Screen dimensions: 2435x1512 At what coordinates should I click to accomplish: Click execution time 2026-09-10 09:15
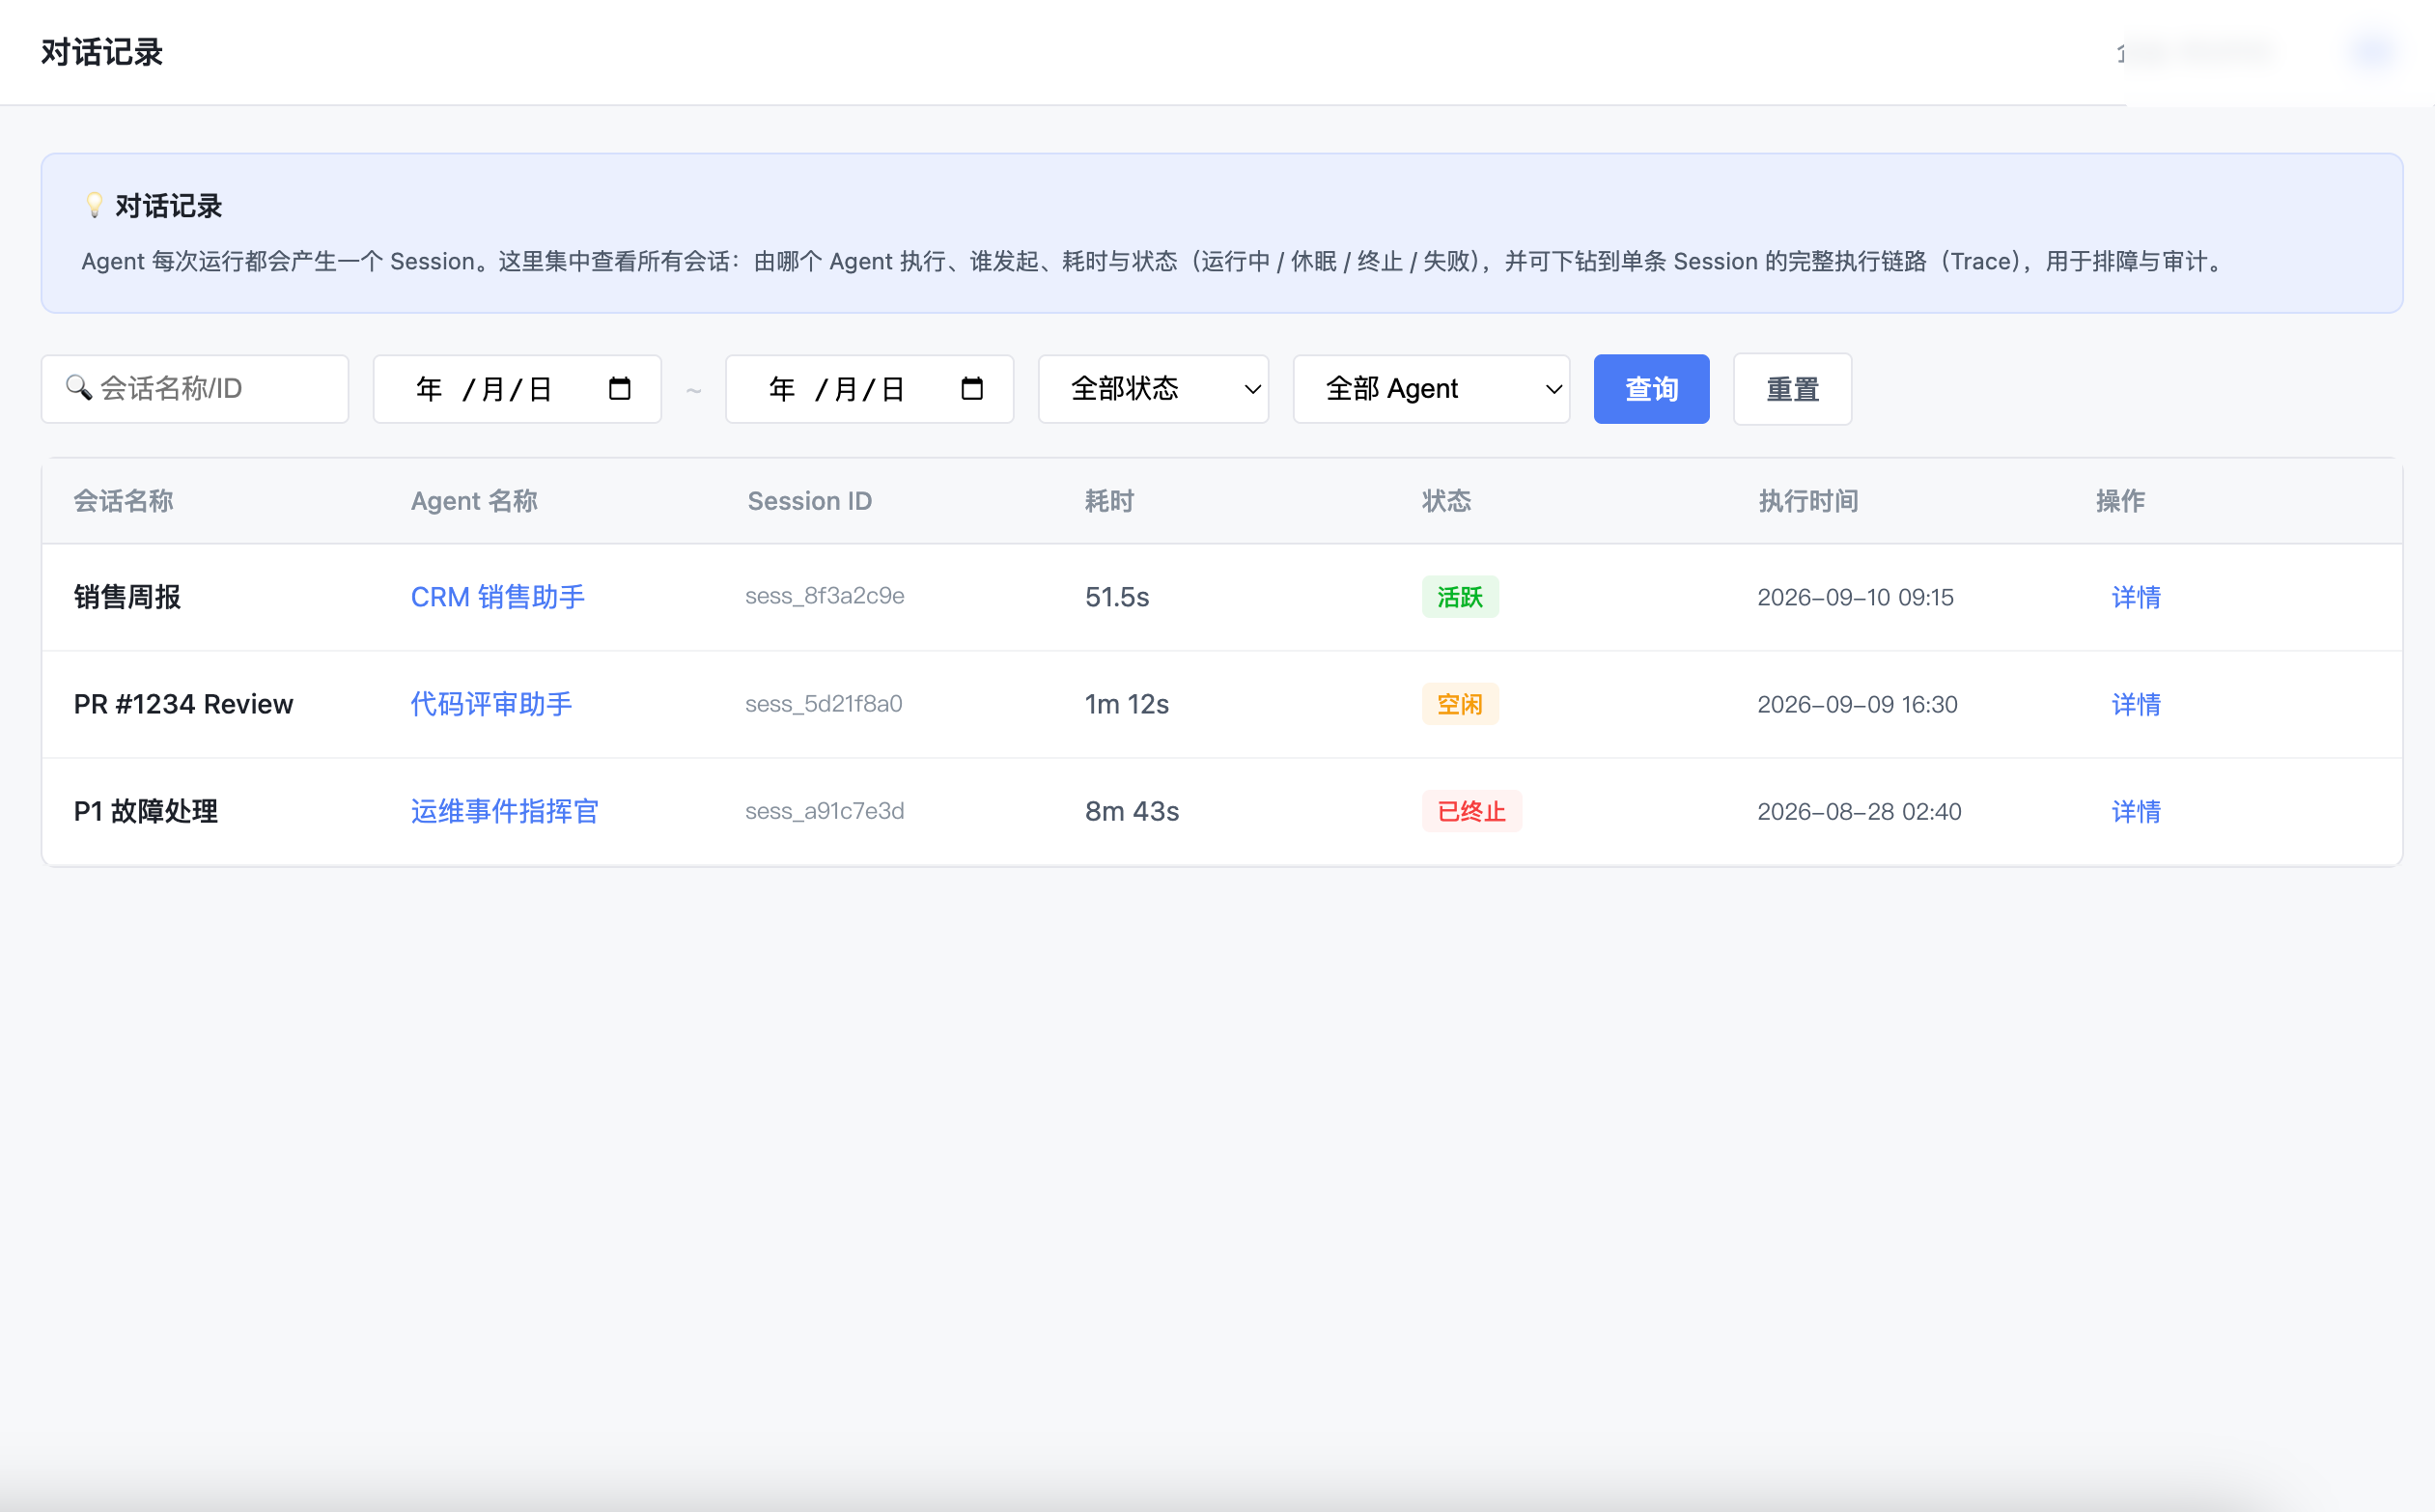(x=1855, y=597)
